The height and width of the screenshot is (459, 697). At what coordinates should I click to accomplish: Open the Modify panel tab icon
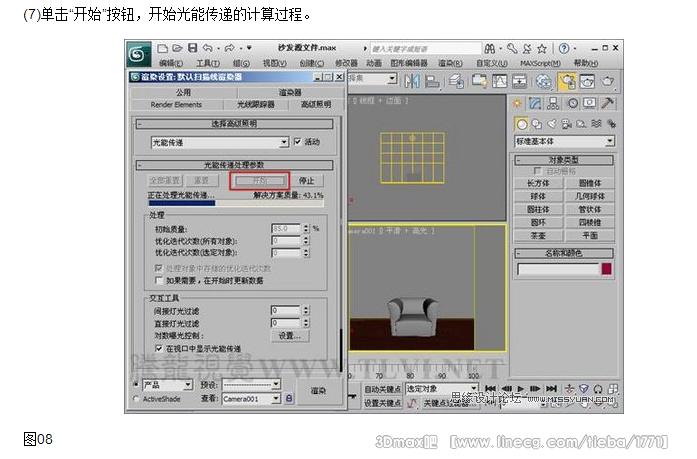coord(535,104)
